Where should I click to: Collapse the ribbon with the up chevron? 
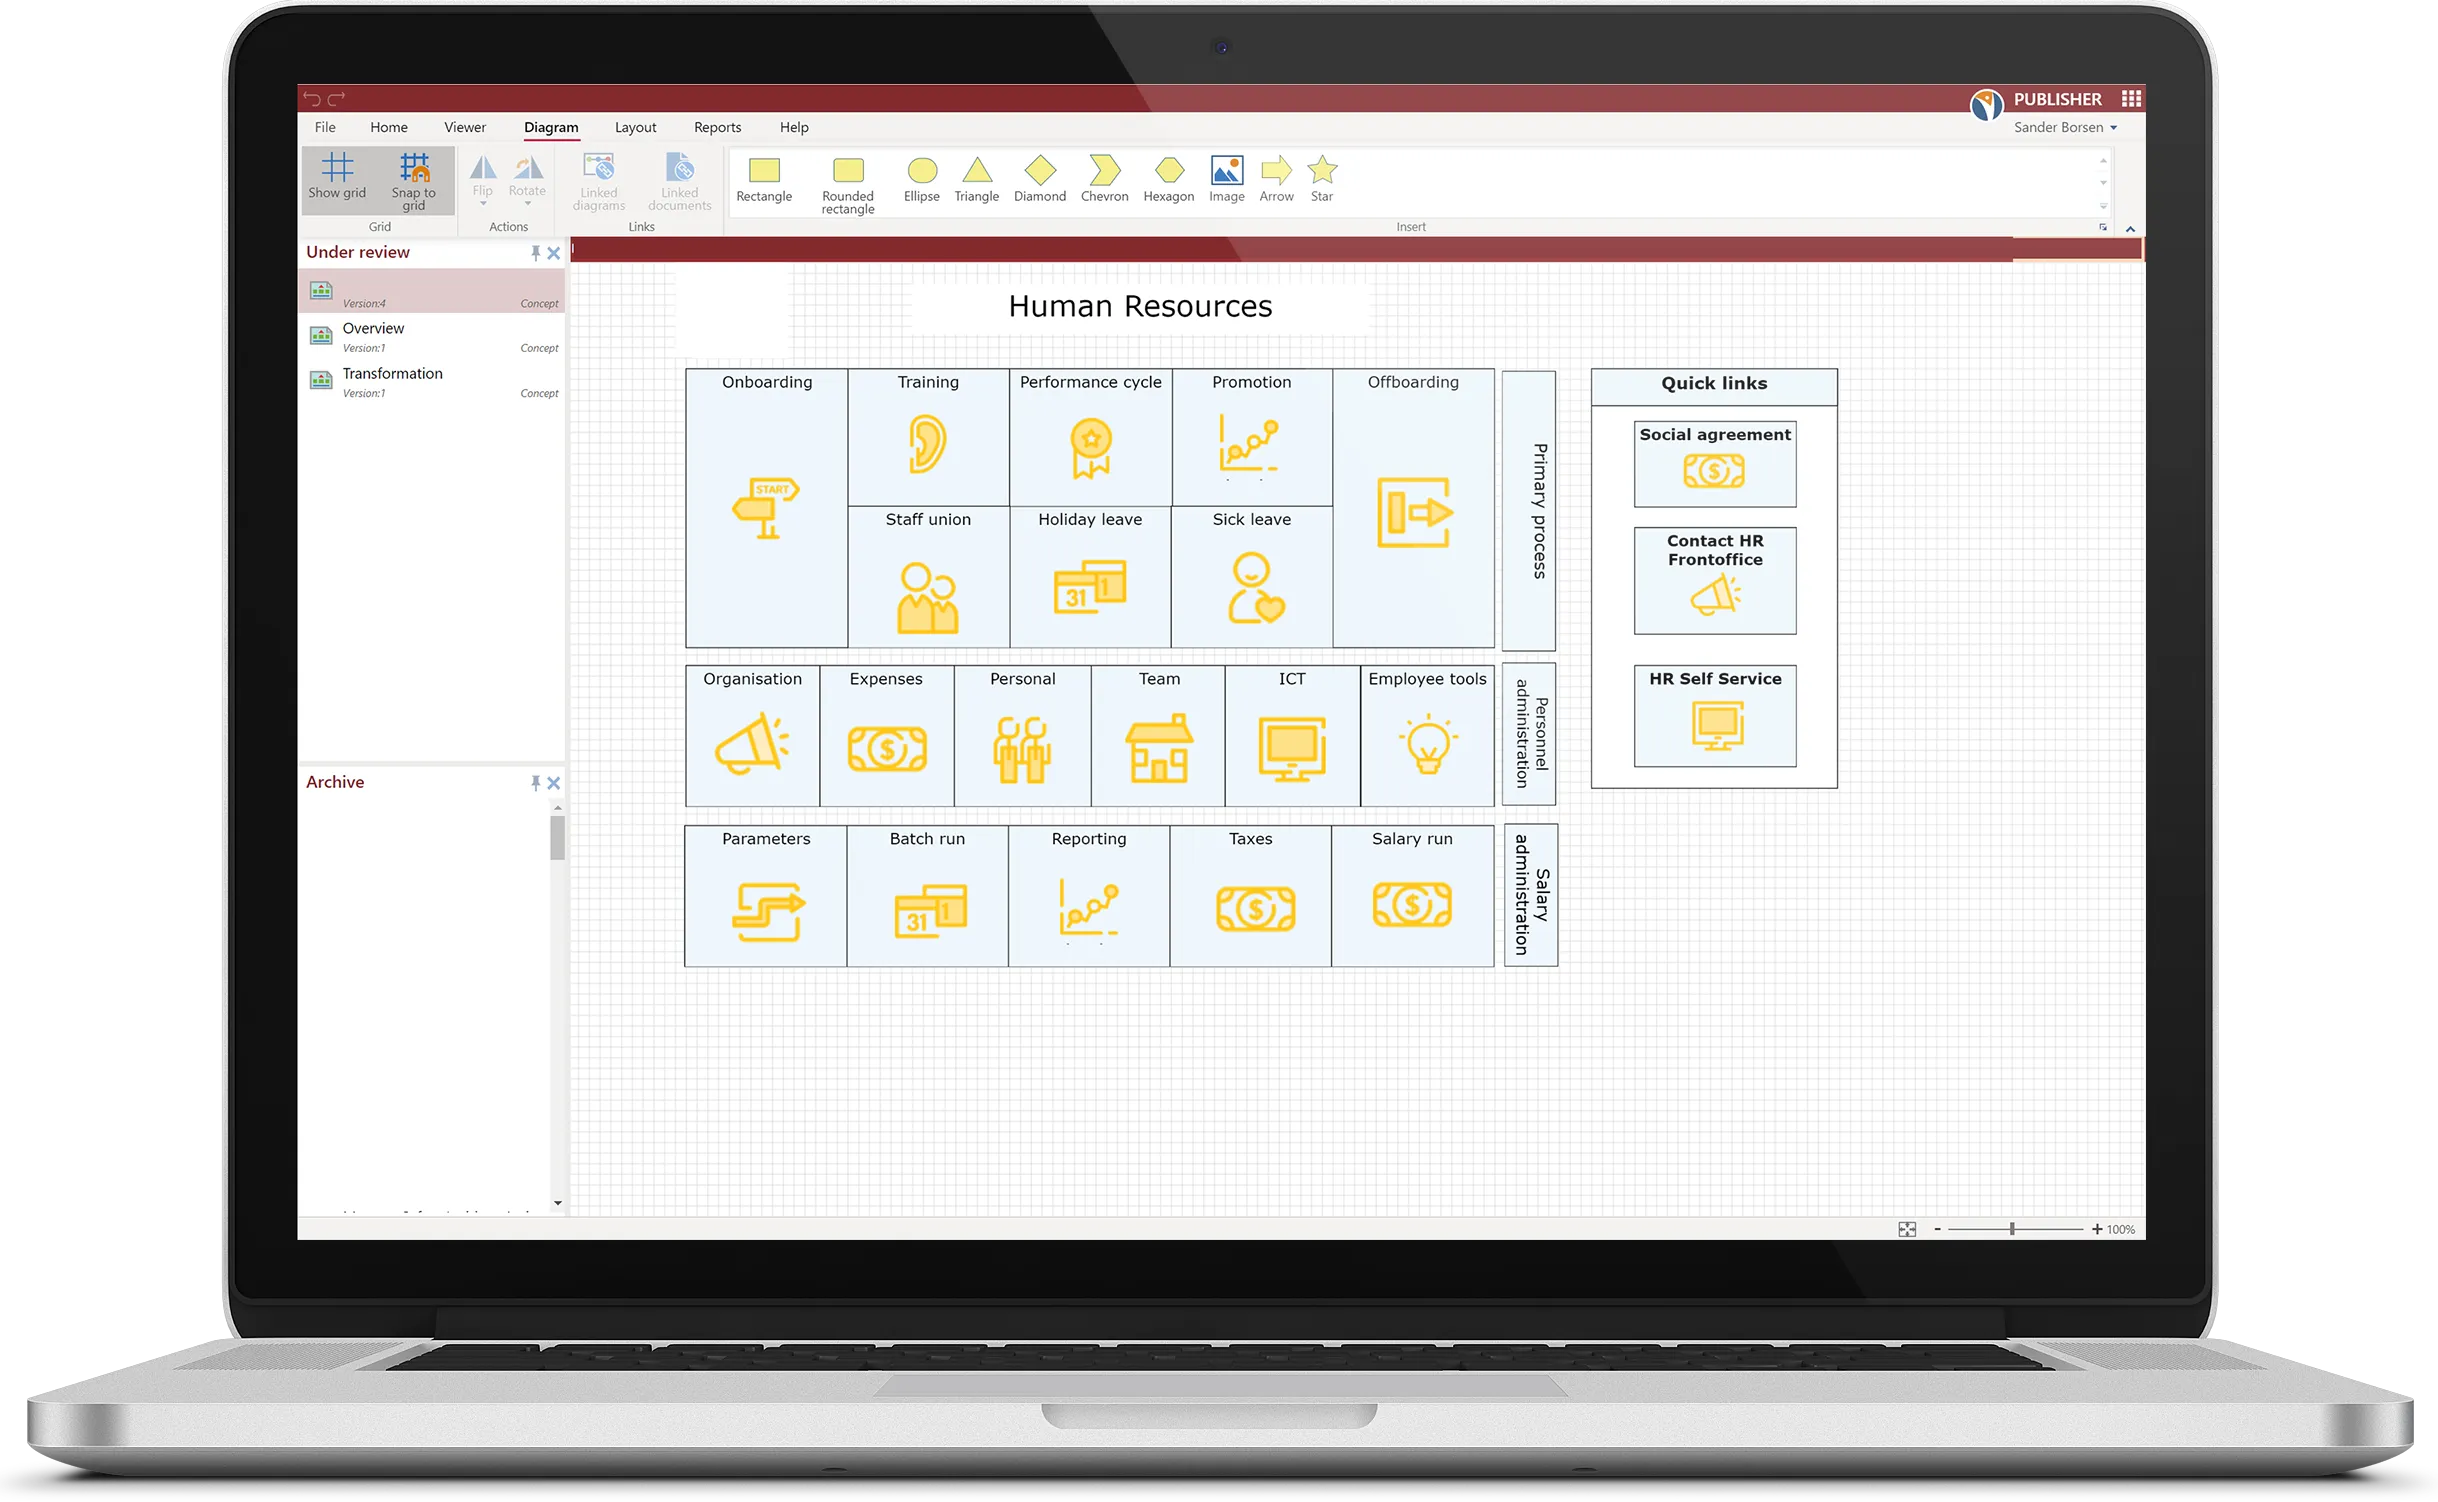(x=2130, y=229)
